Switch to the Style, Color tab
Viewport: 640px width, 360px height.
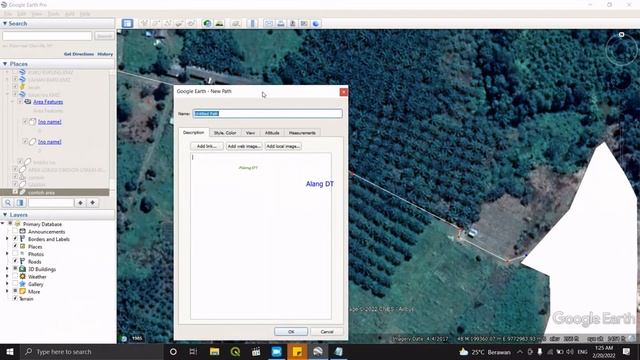pos(225,133)
